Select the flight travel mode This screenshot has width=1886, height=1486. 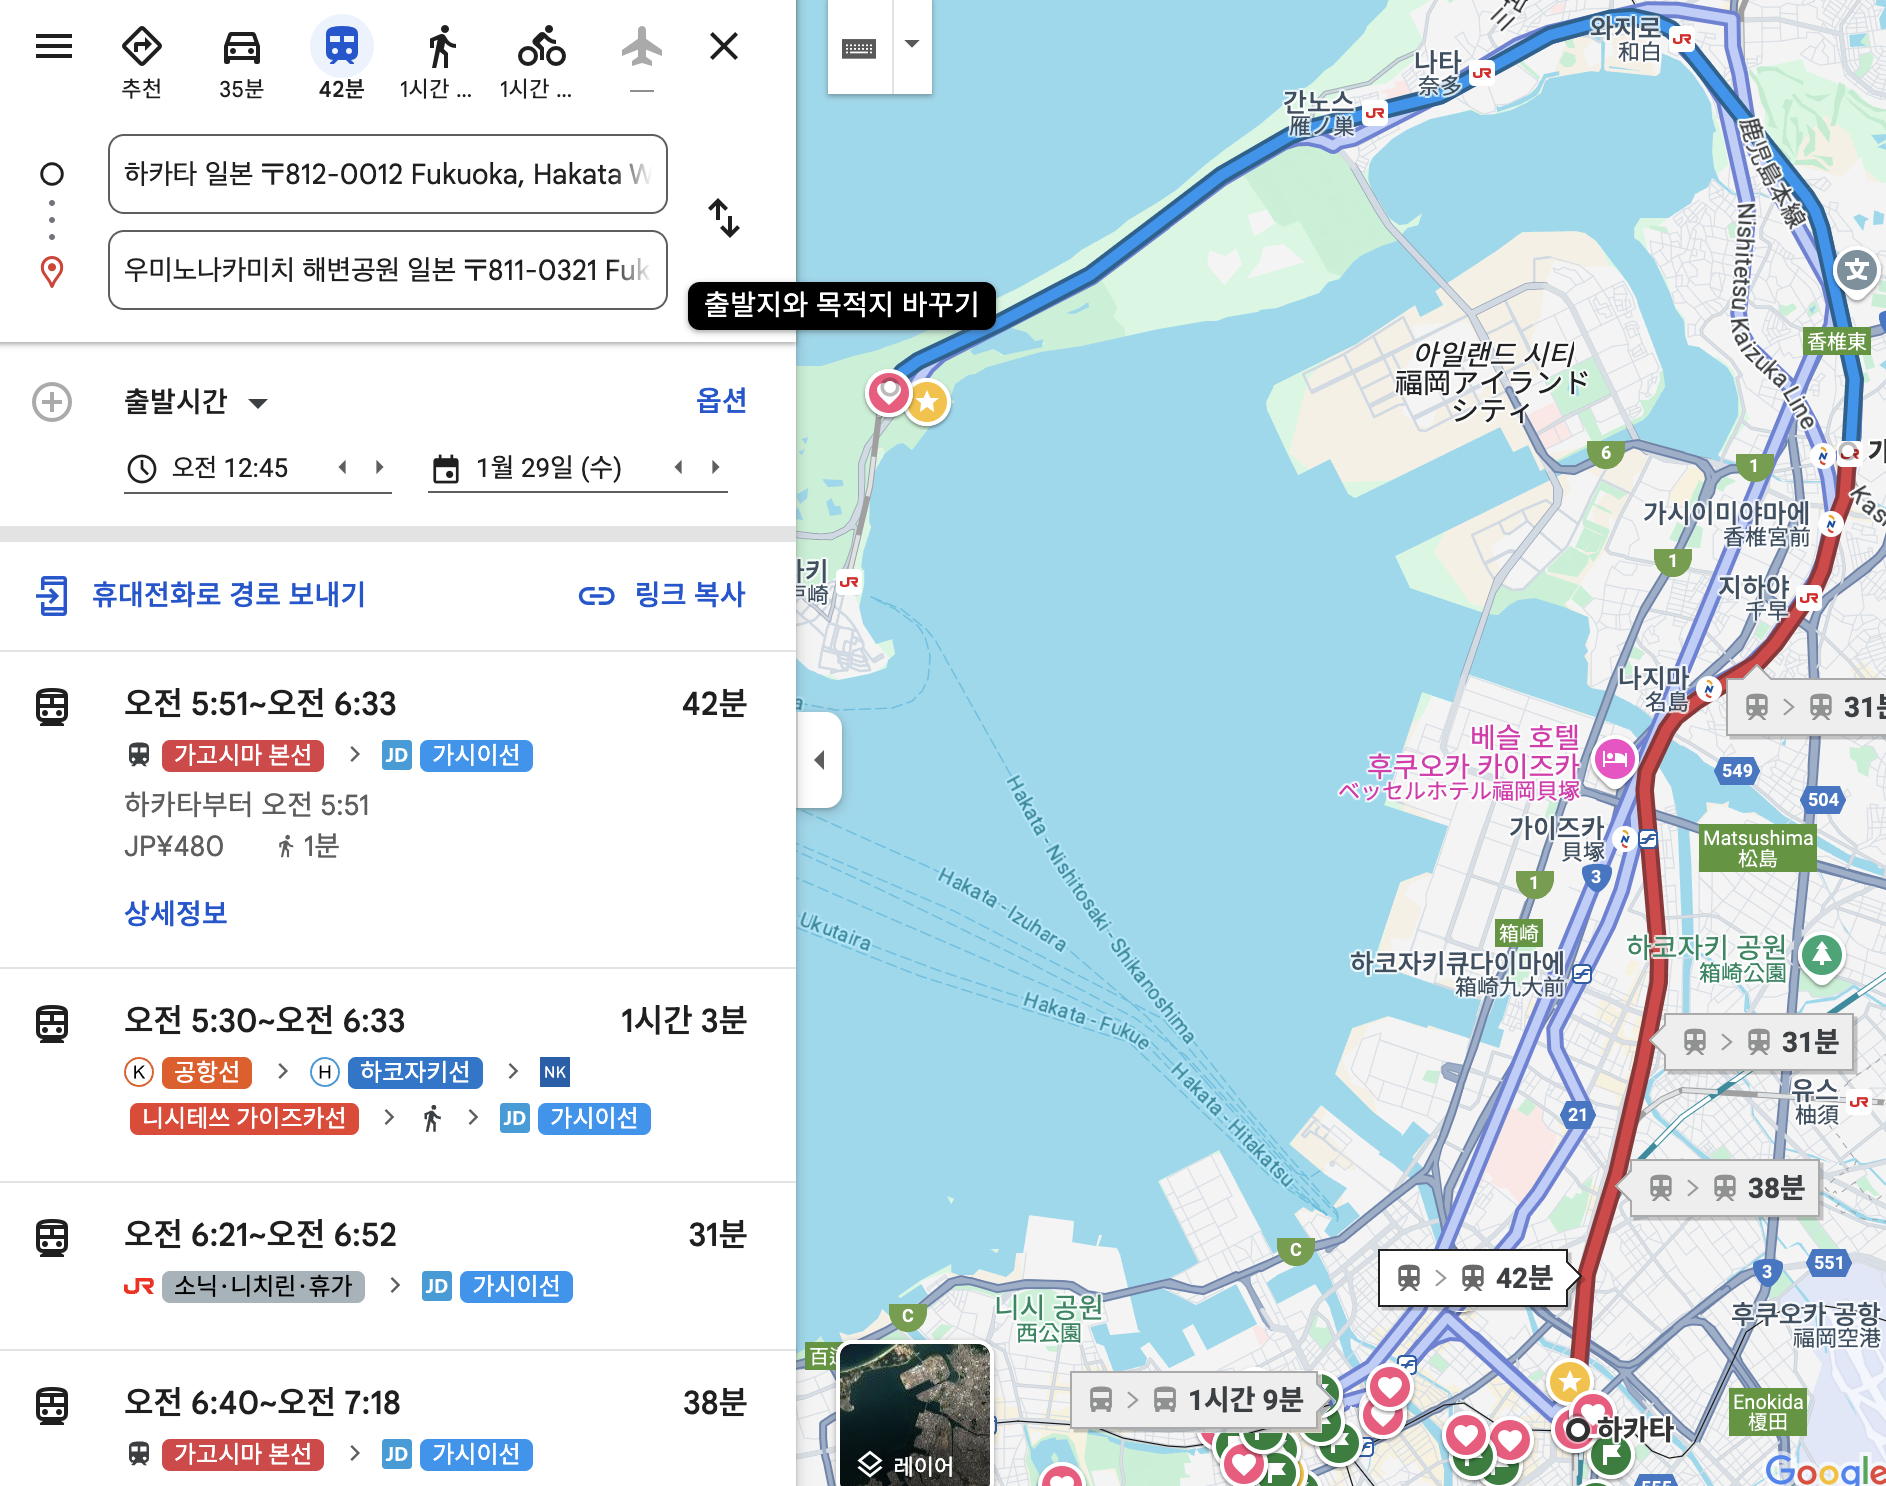(642, 58)
